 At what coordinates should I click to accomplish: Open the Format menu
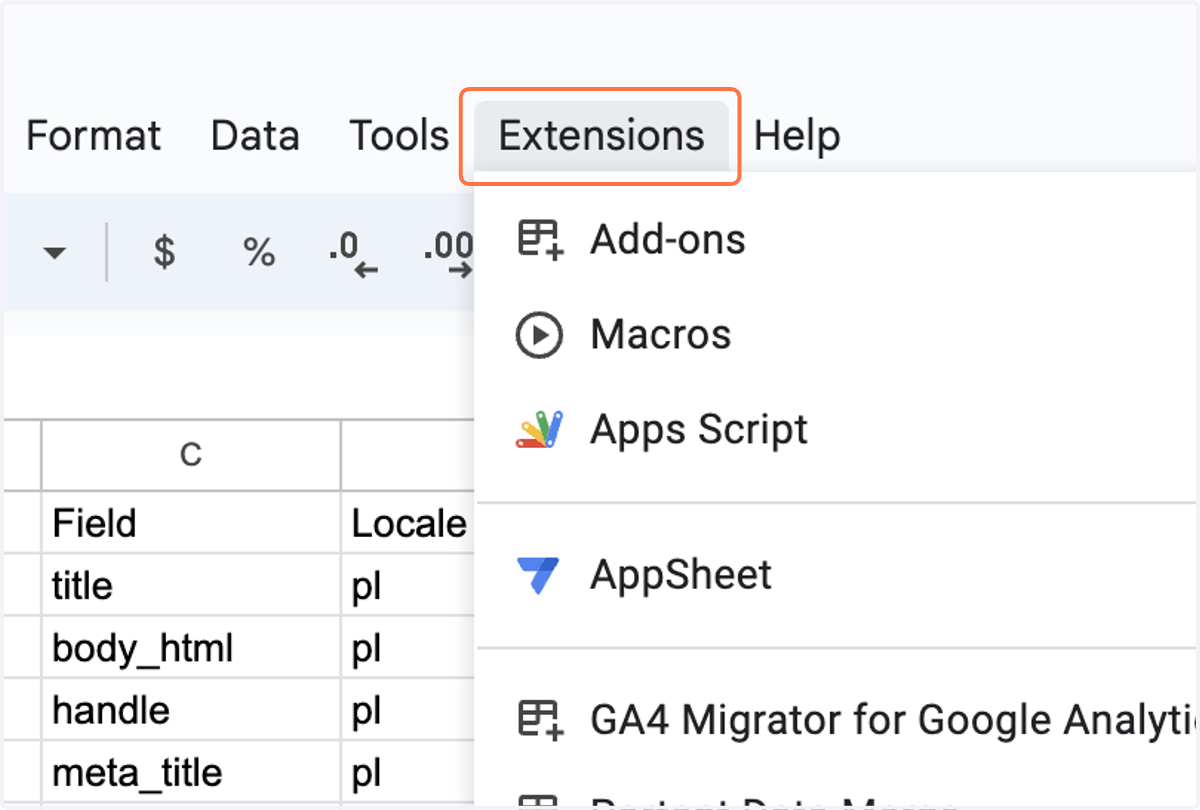[x=93, y=136]
